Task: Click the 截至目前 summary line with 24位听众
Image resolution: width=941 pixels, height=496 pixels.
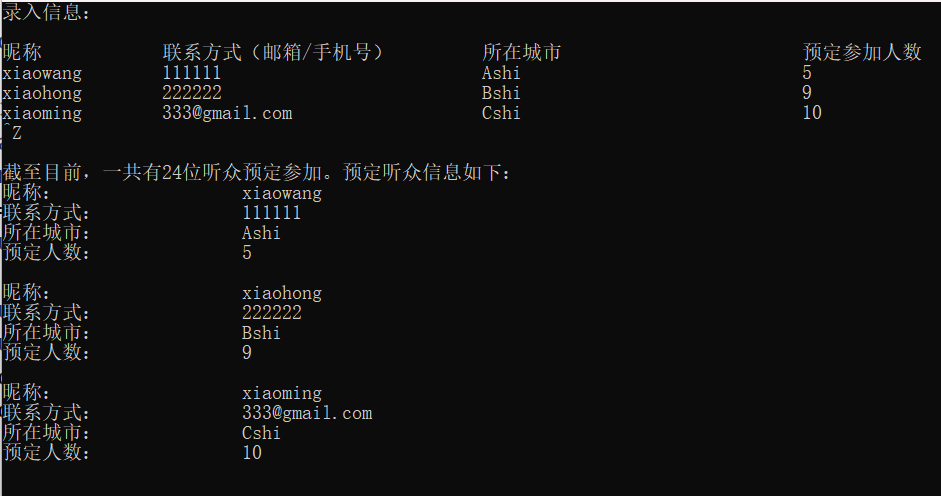Action: pyautogui.click(x=257, y=172)
